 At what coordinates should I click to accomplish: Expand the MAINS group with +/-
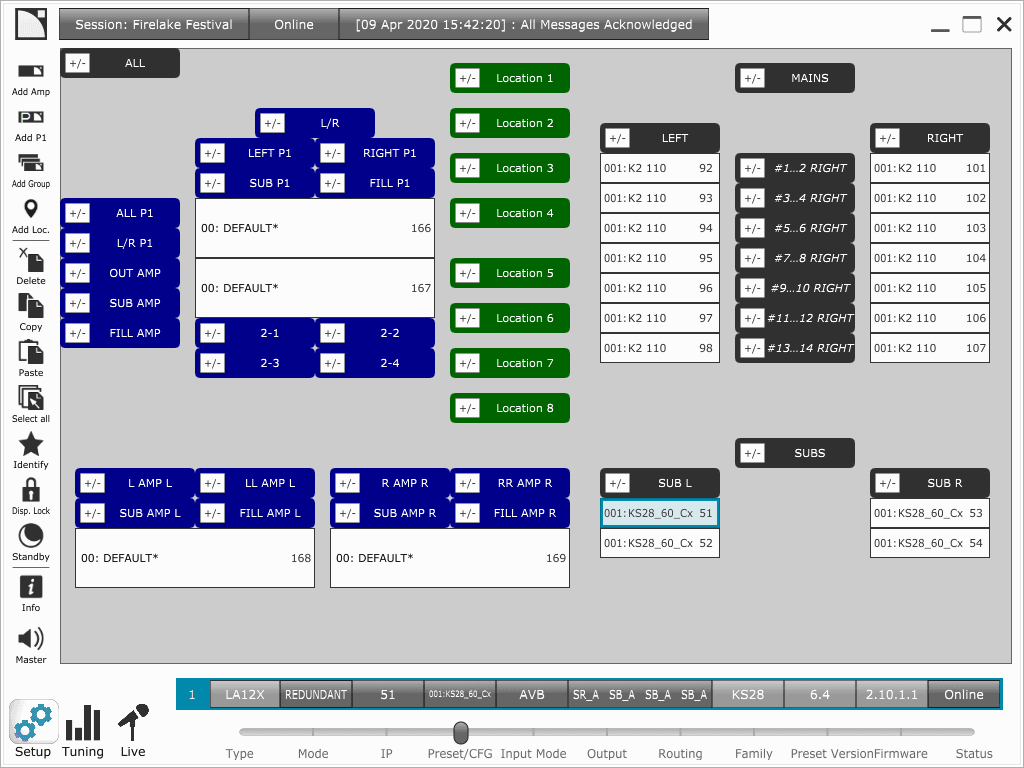point(753,78)
